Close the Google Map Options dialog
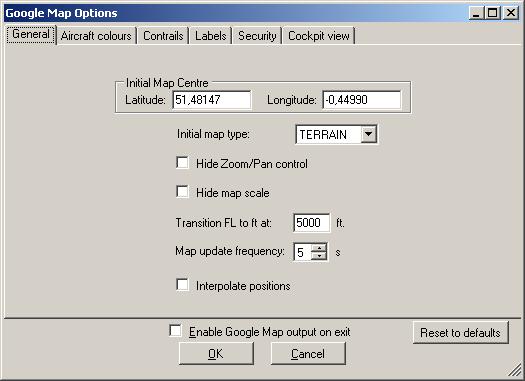This screenshot has width=525, height=381. pyautogui.click(x=511, y=13)
